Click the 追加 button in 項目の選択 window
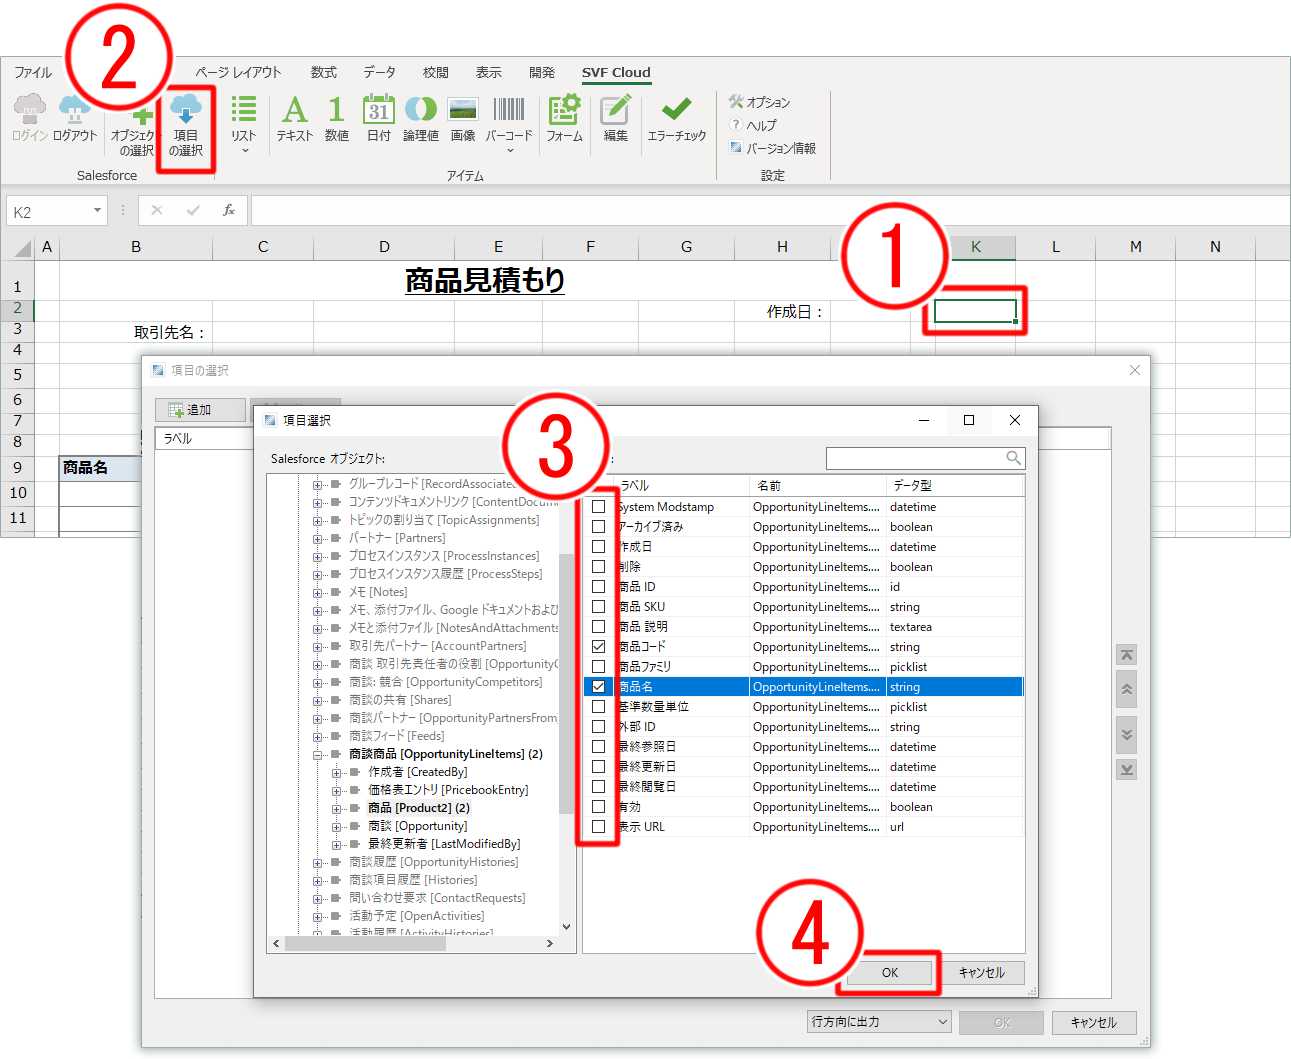This screenshot has width=1291, height=1059. point(200,410)
